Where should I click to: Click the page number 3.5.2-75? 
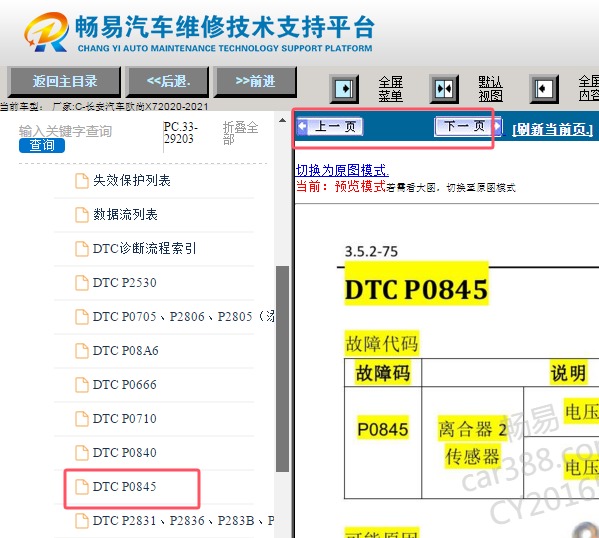coord(371,251)
